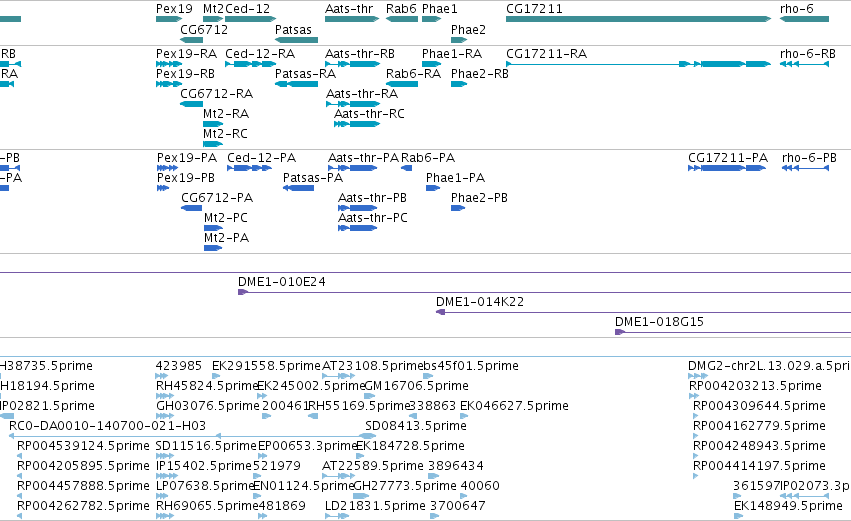851x521 pixels.
Task: Select EST GH03076.5prime
Action: click(208, 406)
